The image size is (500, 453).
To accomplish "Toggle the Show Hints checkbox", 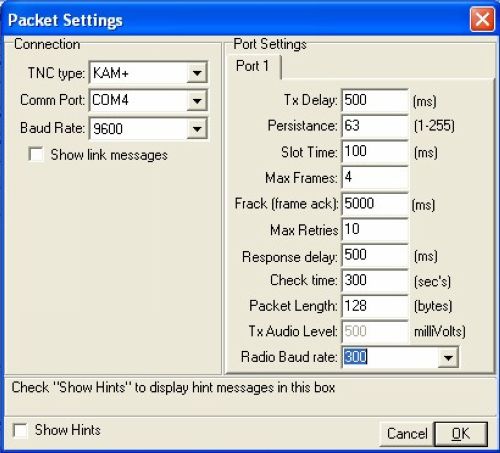I will [20, 430].
